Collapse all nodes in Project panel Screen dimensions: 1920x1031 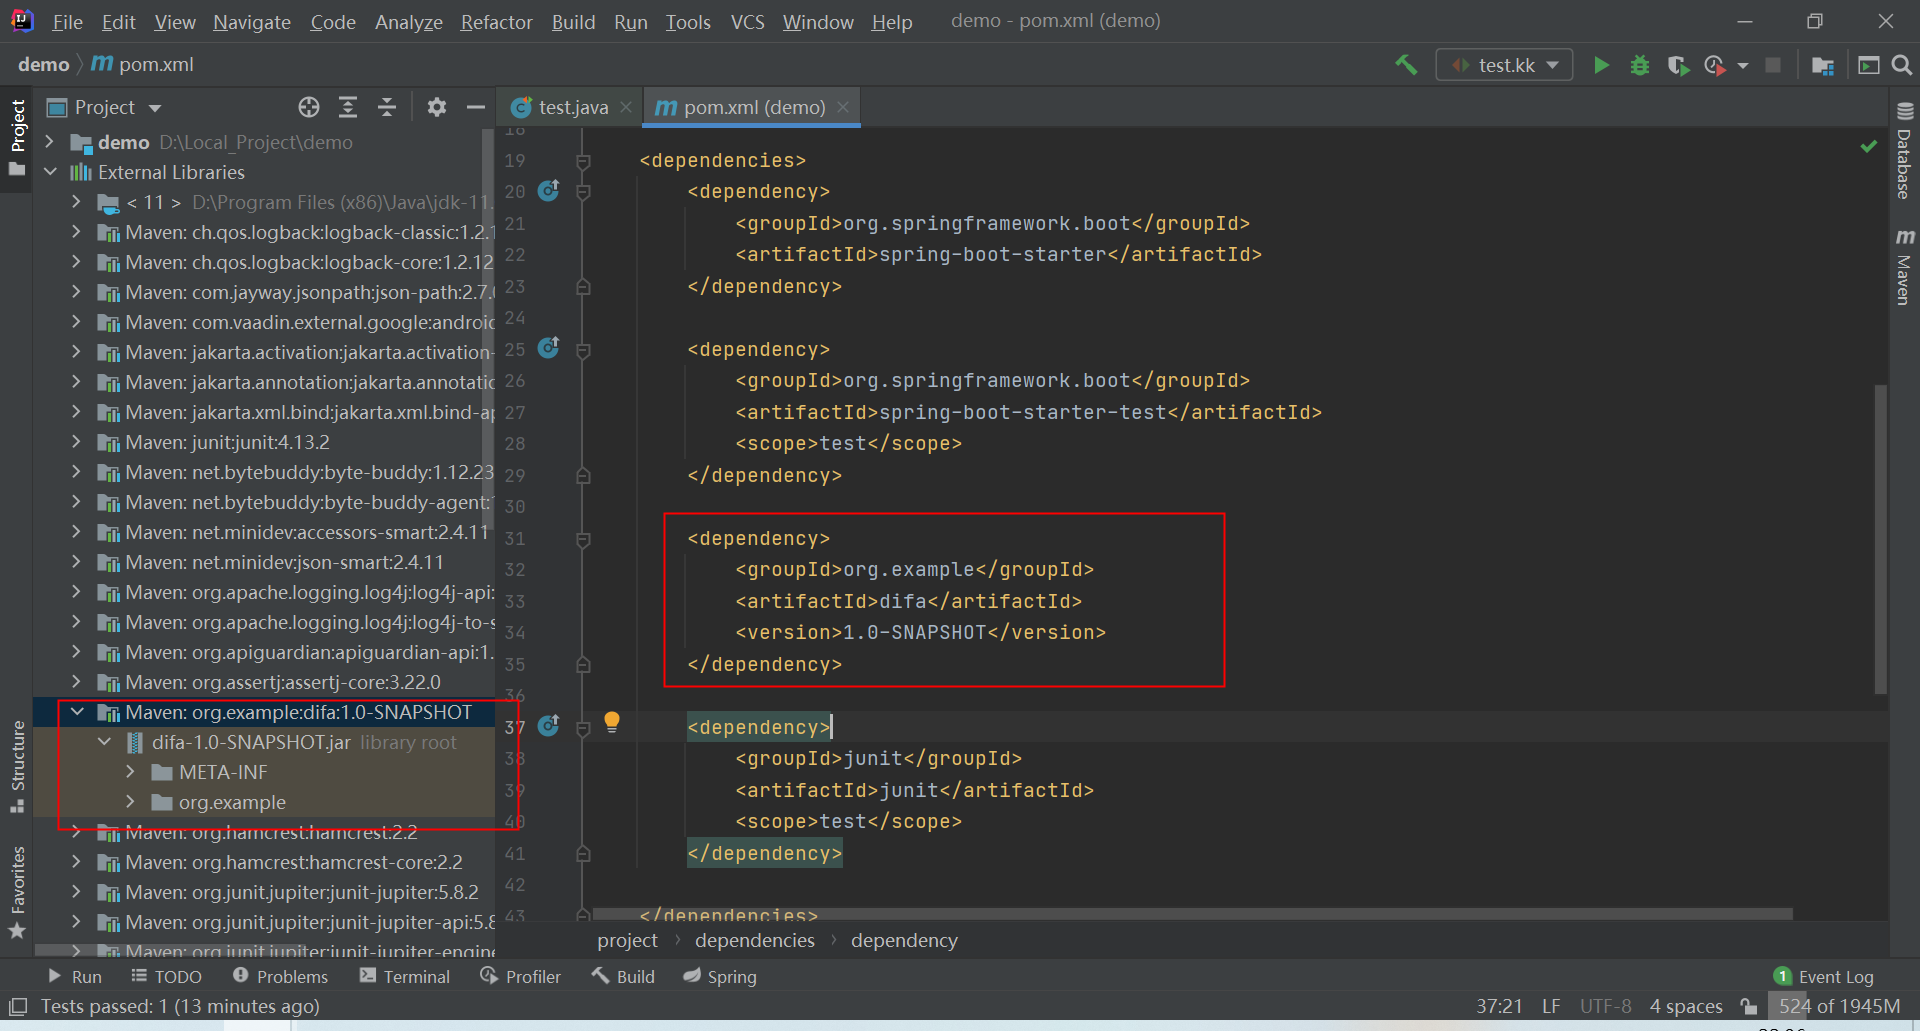pos(387,107)
